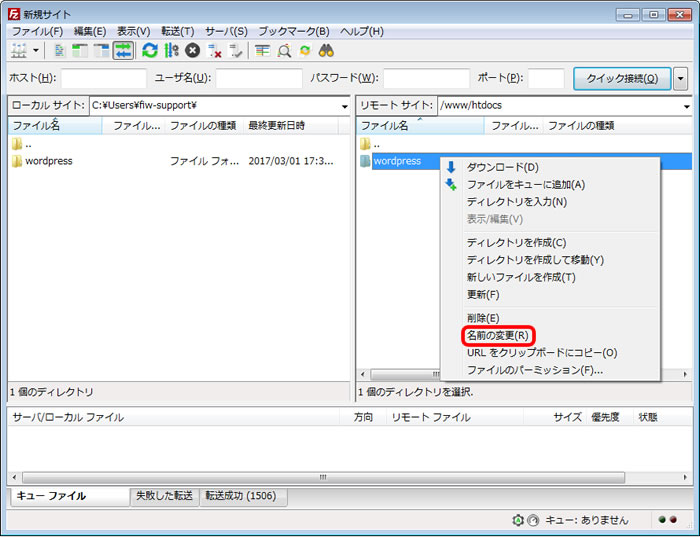Click the local parent '..' folder icon

click(17, 144)
